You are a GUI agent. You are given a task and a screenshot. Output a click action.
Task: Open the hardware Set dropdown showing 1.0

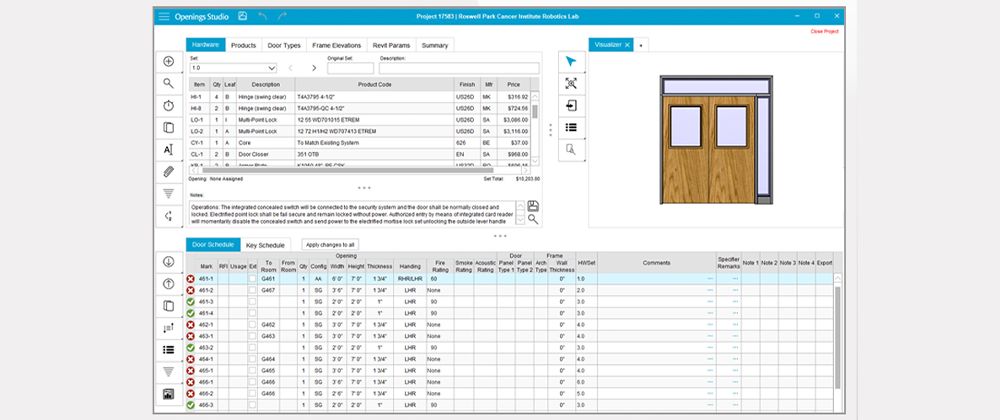[x=233, y=68]
